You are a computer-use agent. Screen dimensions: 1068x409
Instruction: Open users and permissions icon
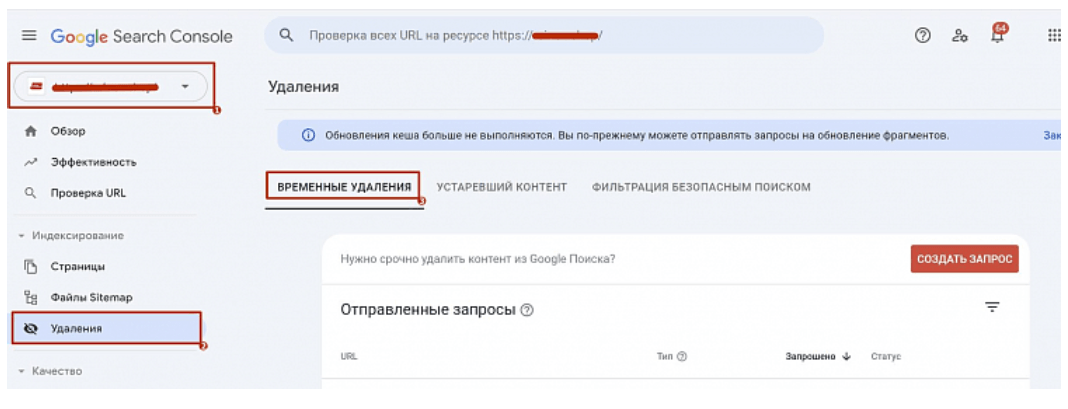tap(960, 35)
